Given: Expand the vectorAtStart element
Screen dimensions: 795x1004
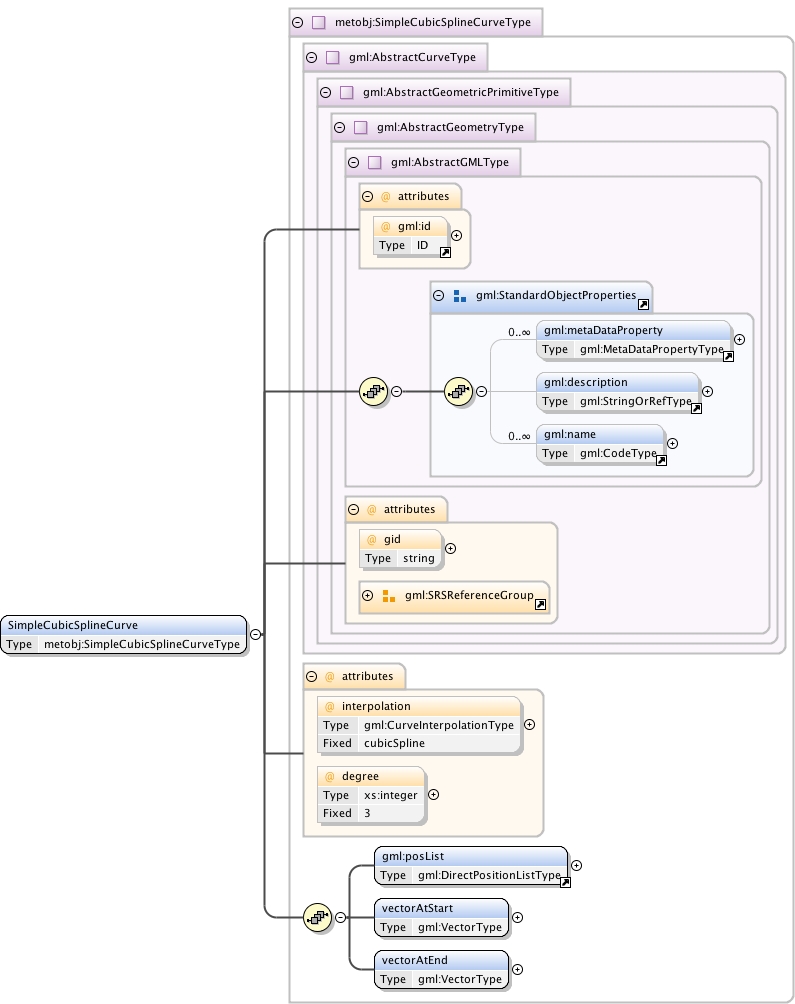Looking at the screenshot, I should click(x=517, y=918).
